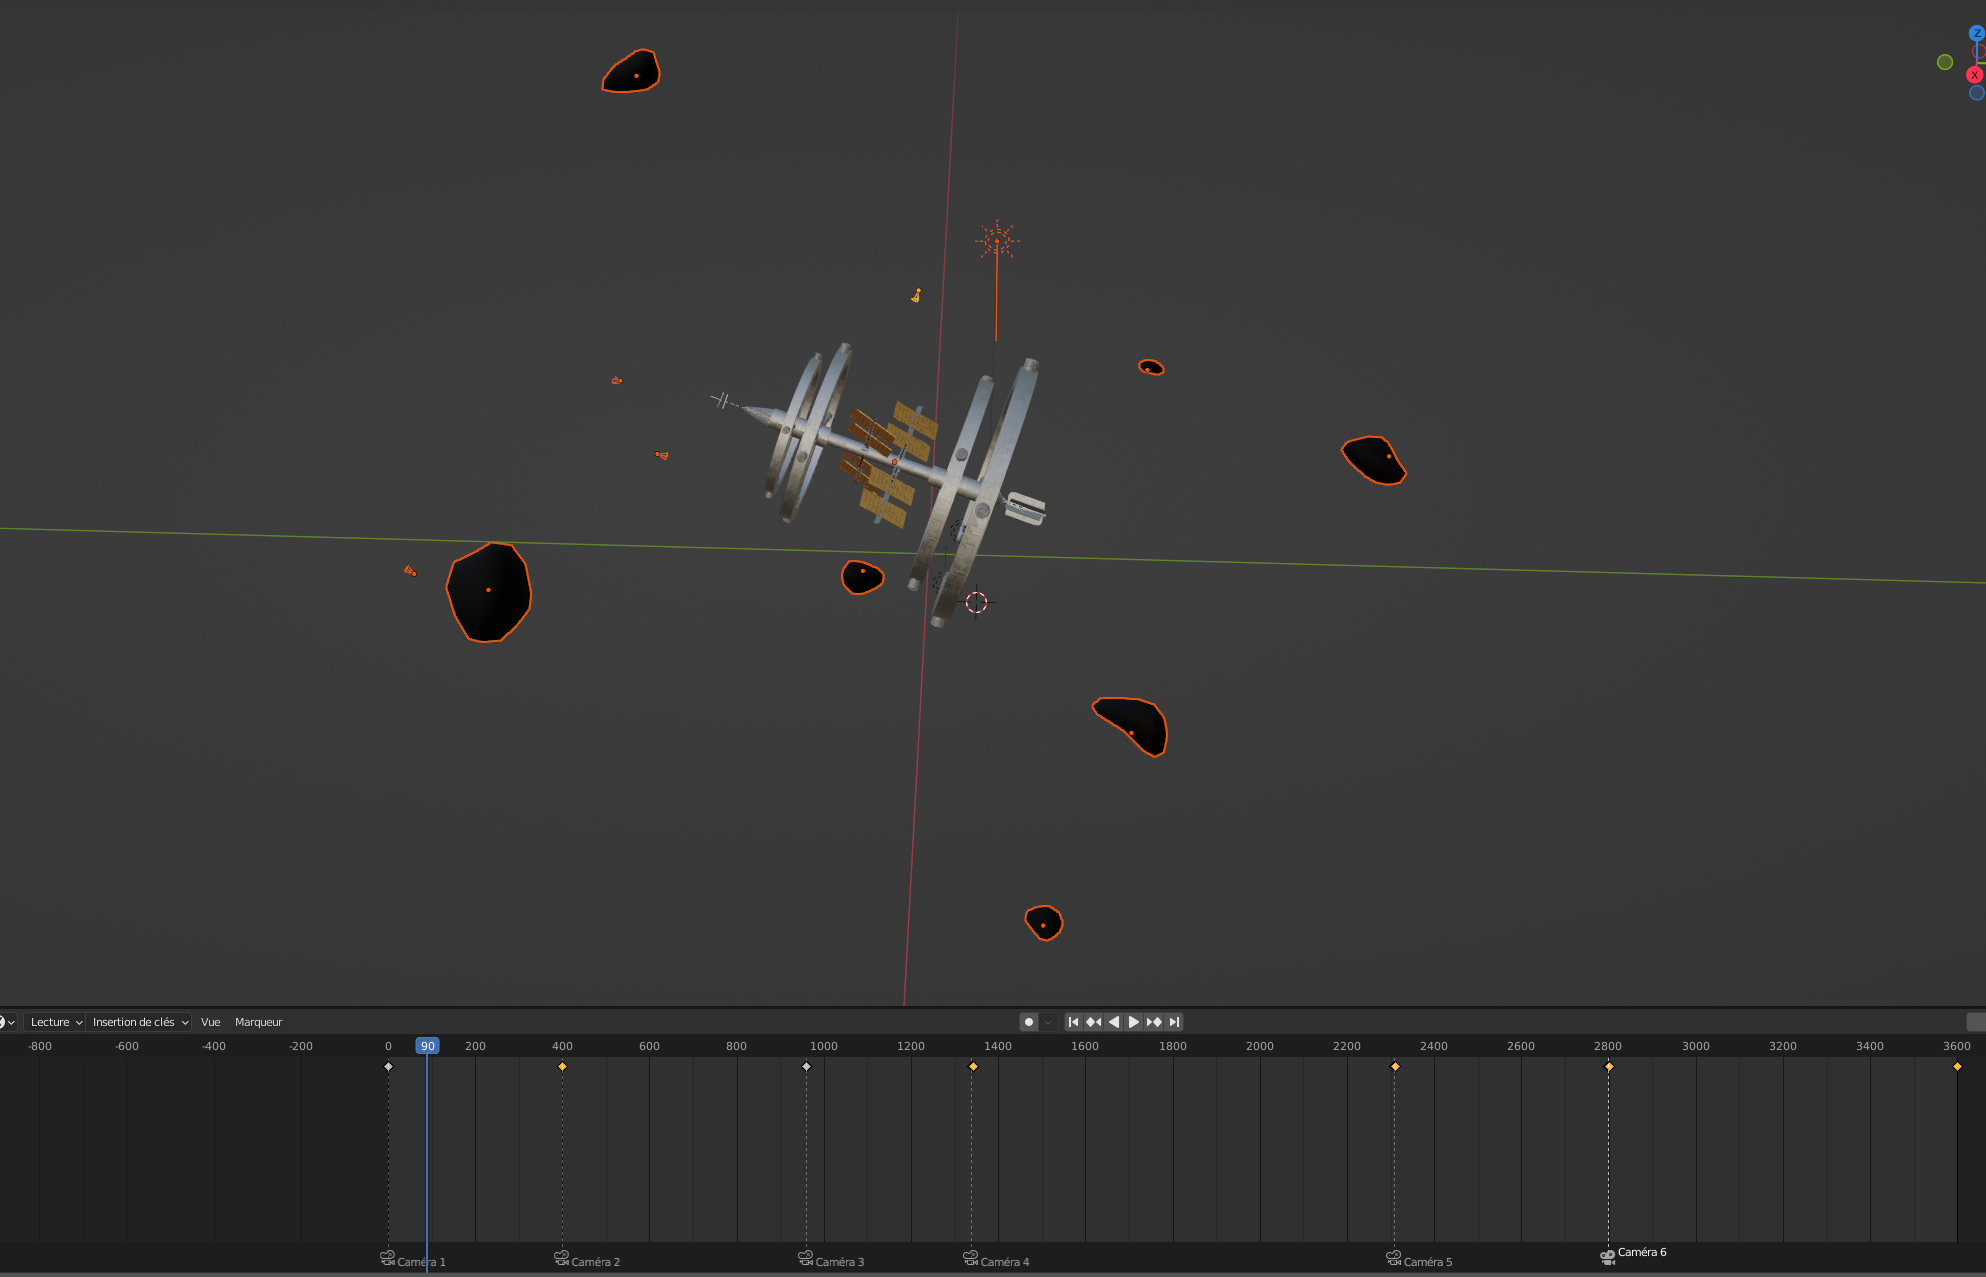Image resolution: width=1986 pixels, height=1277 pixels.
Task: Select the Caméra 3 marker label
Action: pos(840,1261)
